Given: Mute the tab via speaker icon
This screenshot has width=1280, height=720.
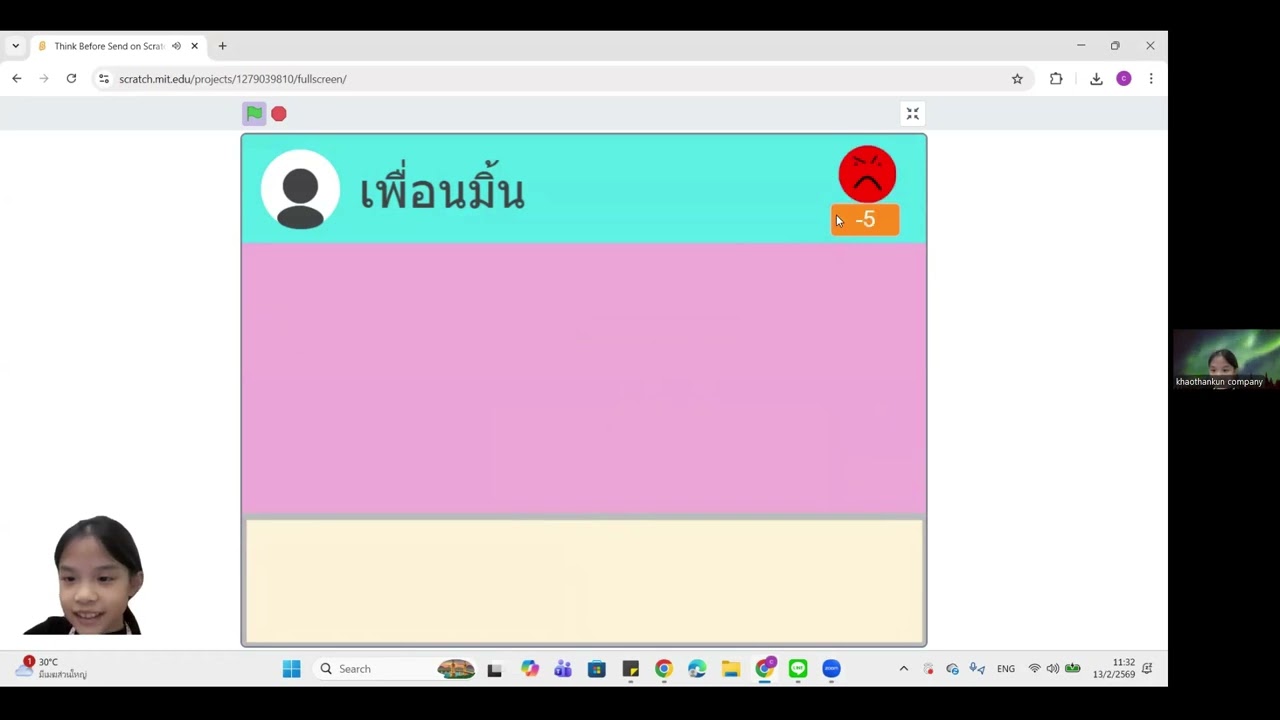Looking at the screenshot, I should coord(176,46).
